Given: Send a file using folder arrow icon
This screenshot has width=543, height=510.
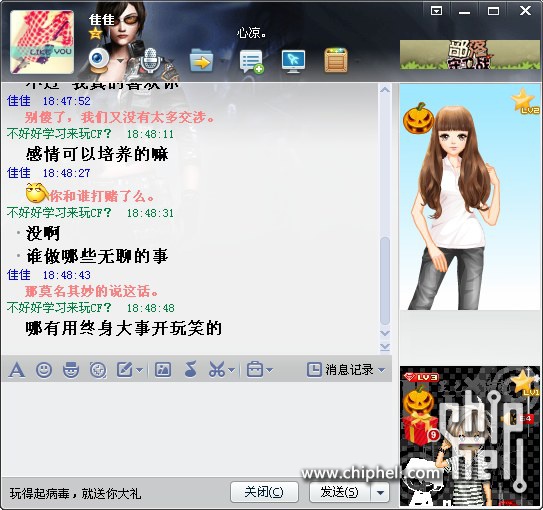Looking at the screenshot, I should 201,61.
